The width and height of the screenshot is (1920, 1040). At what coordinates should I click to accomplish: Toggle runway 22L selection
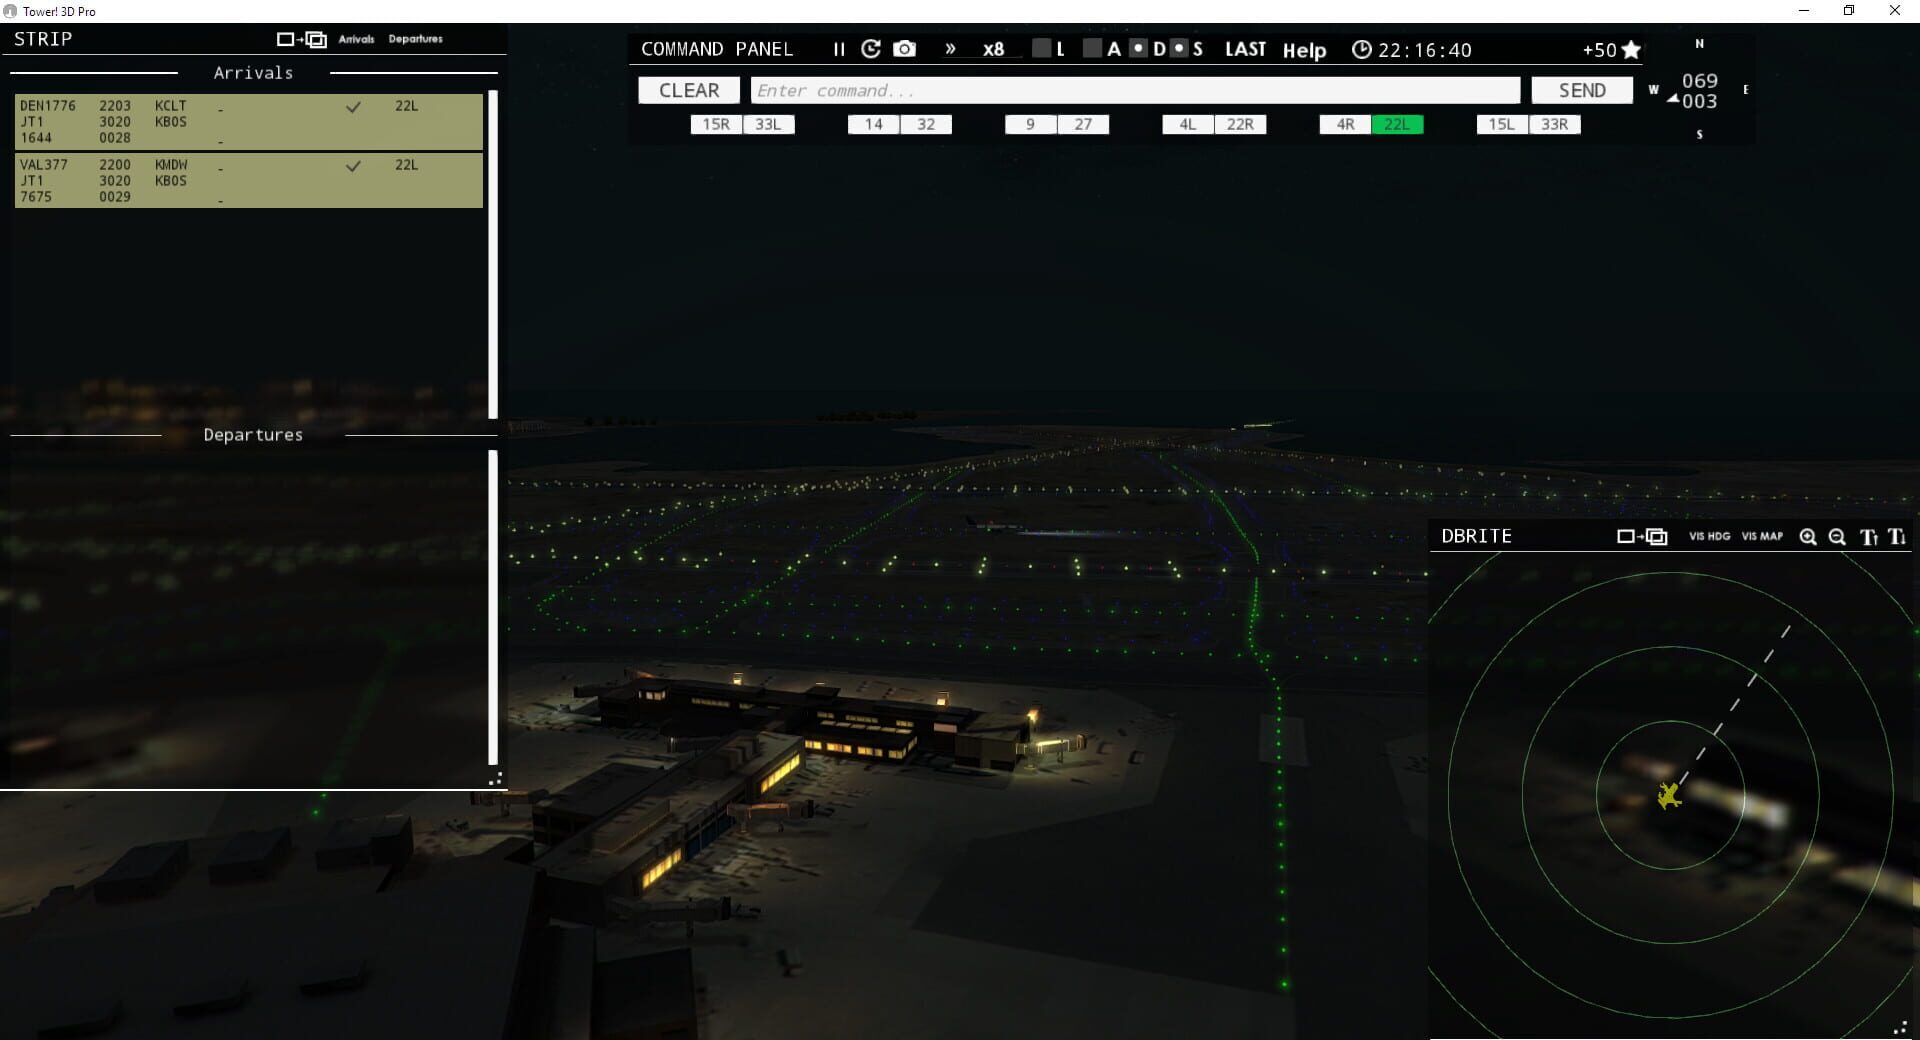click(x=1398, y=124)
